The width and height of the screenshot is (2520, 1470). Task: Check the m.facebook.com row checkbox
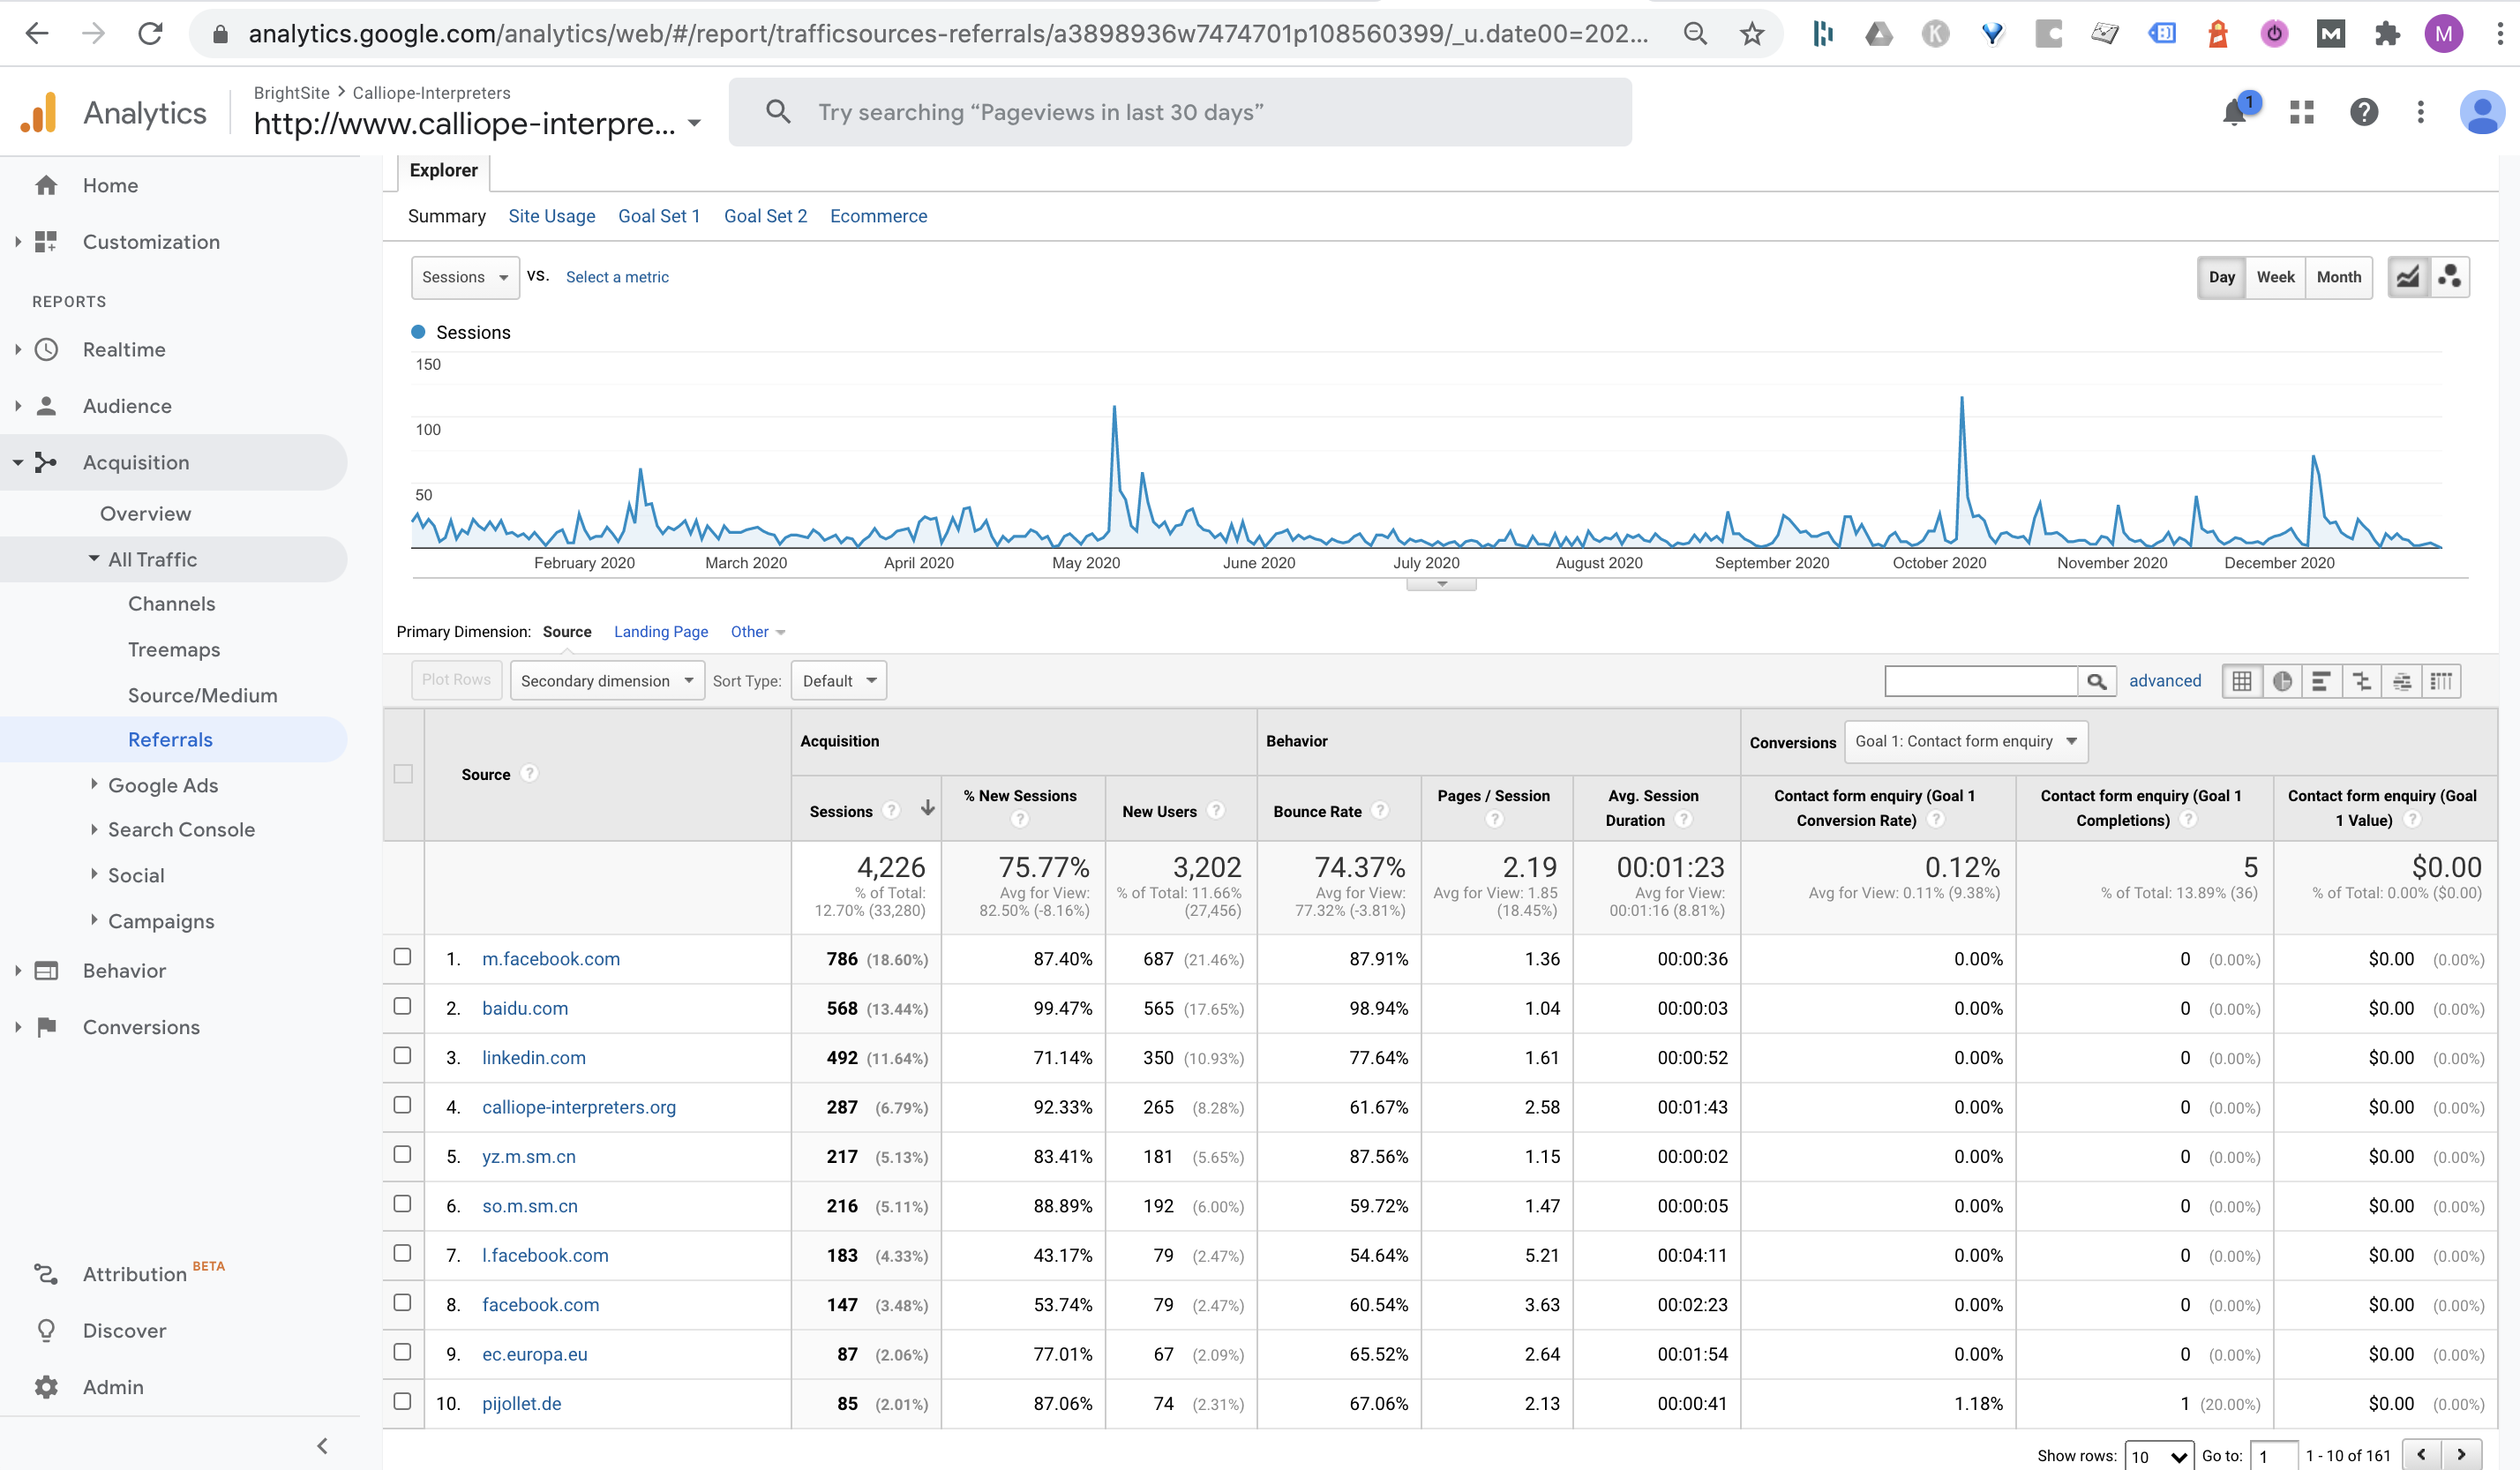402,957
